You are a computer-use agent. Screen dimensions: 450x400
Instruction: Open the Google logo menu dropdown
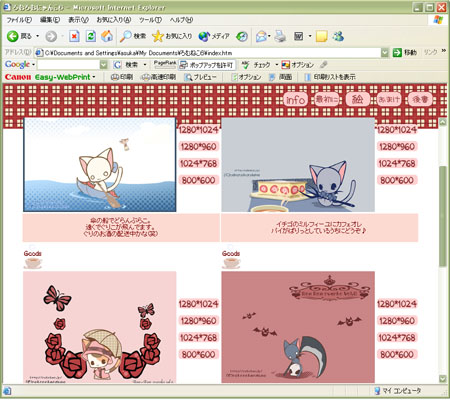click(x=34, y=64)
